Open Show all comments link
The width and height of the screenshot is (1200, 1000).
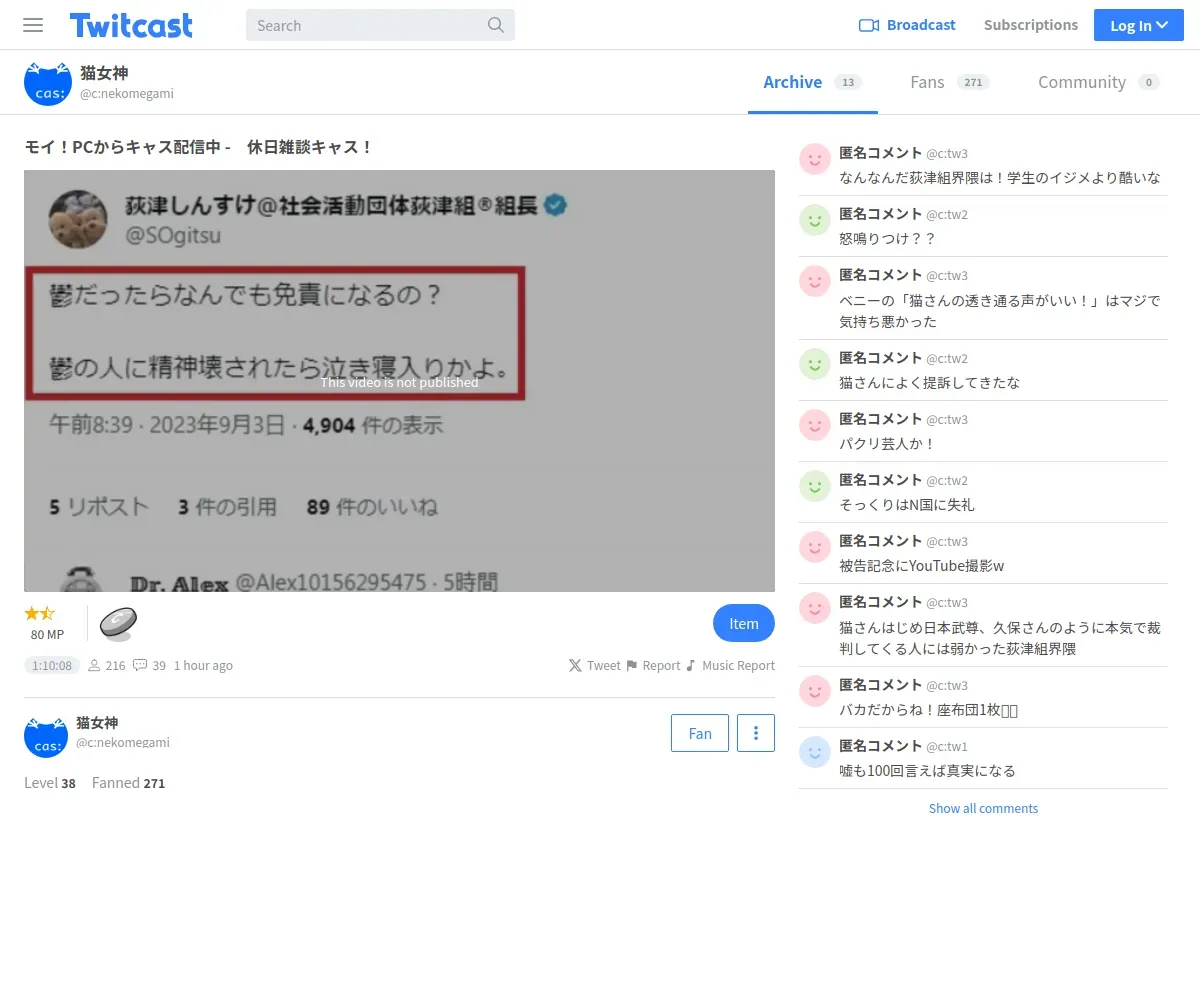pos(983,808)
